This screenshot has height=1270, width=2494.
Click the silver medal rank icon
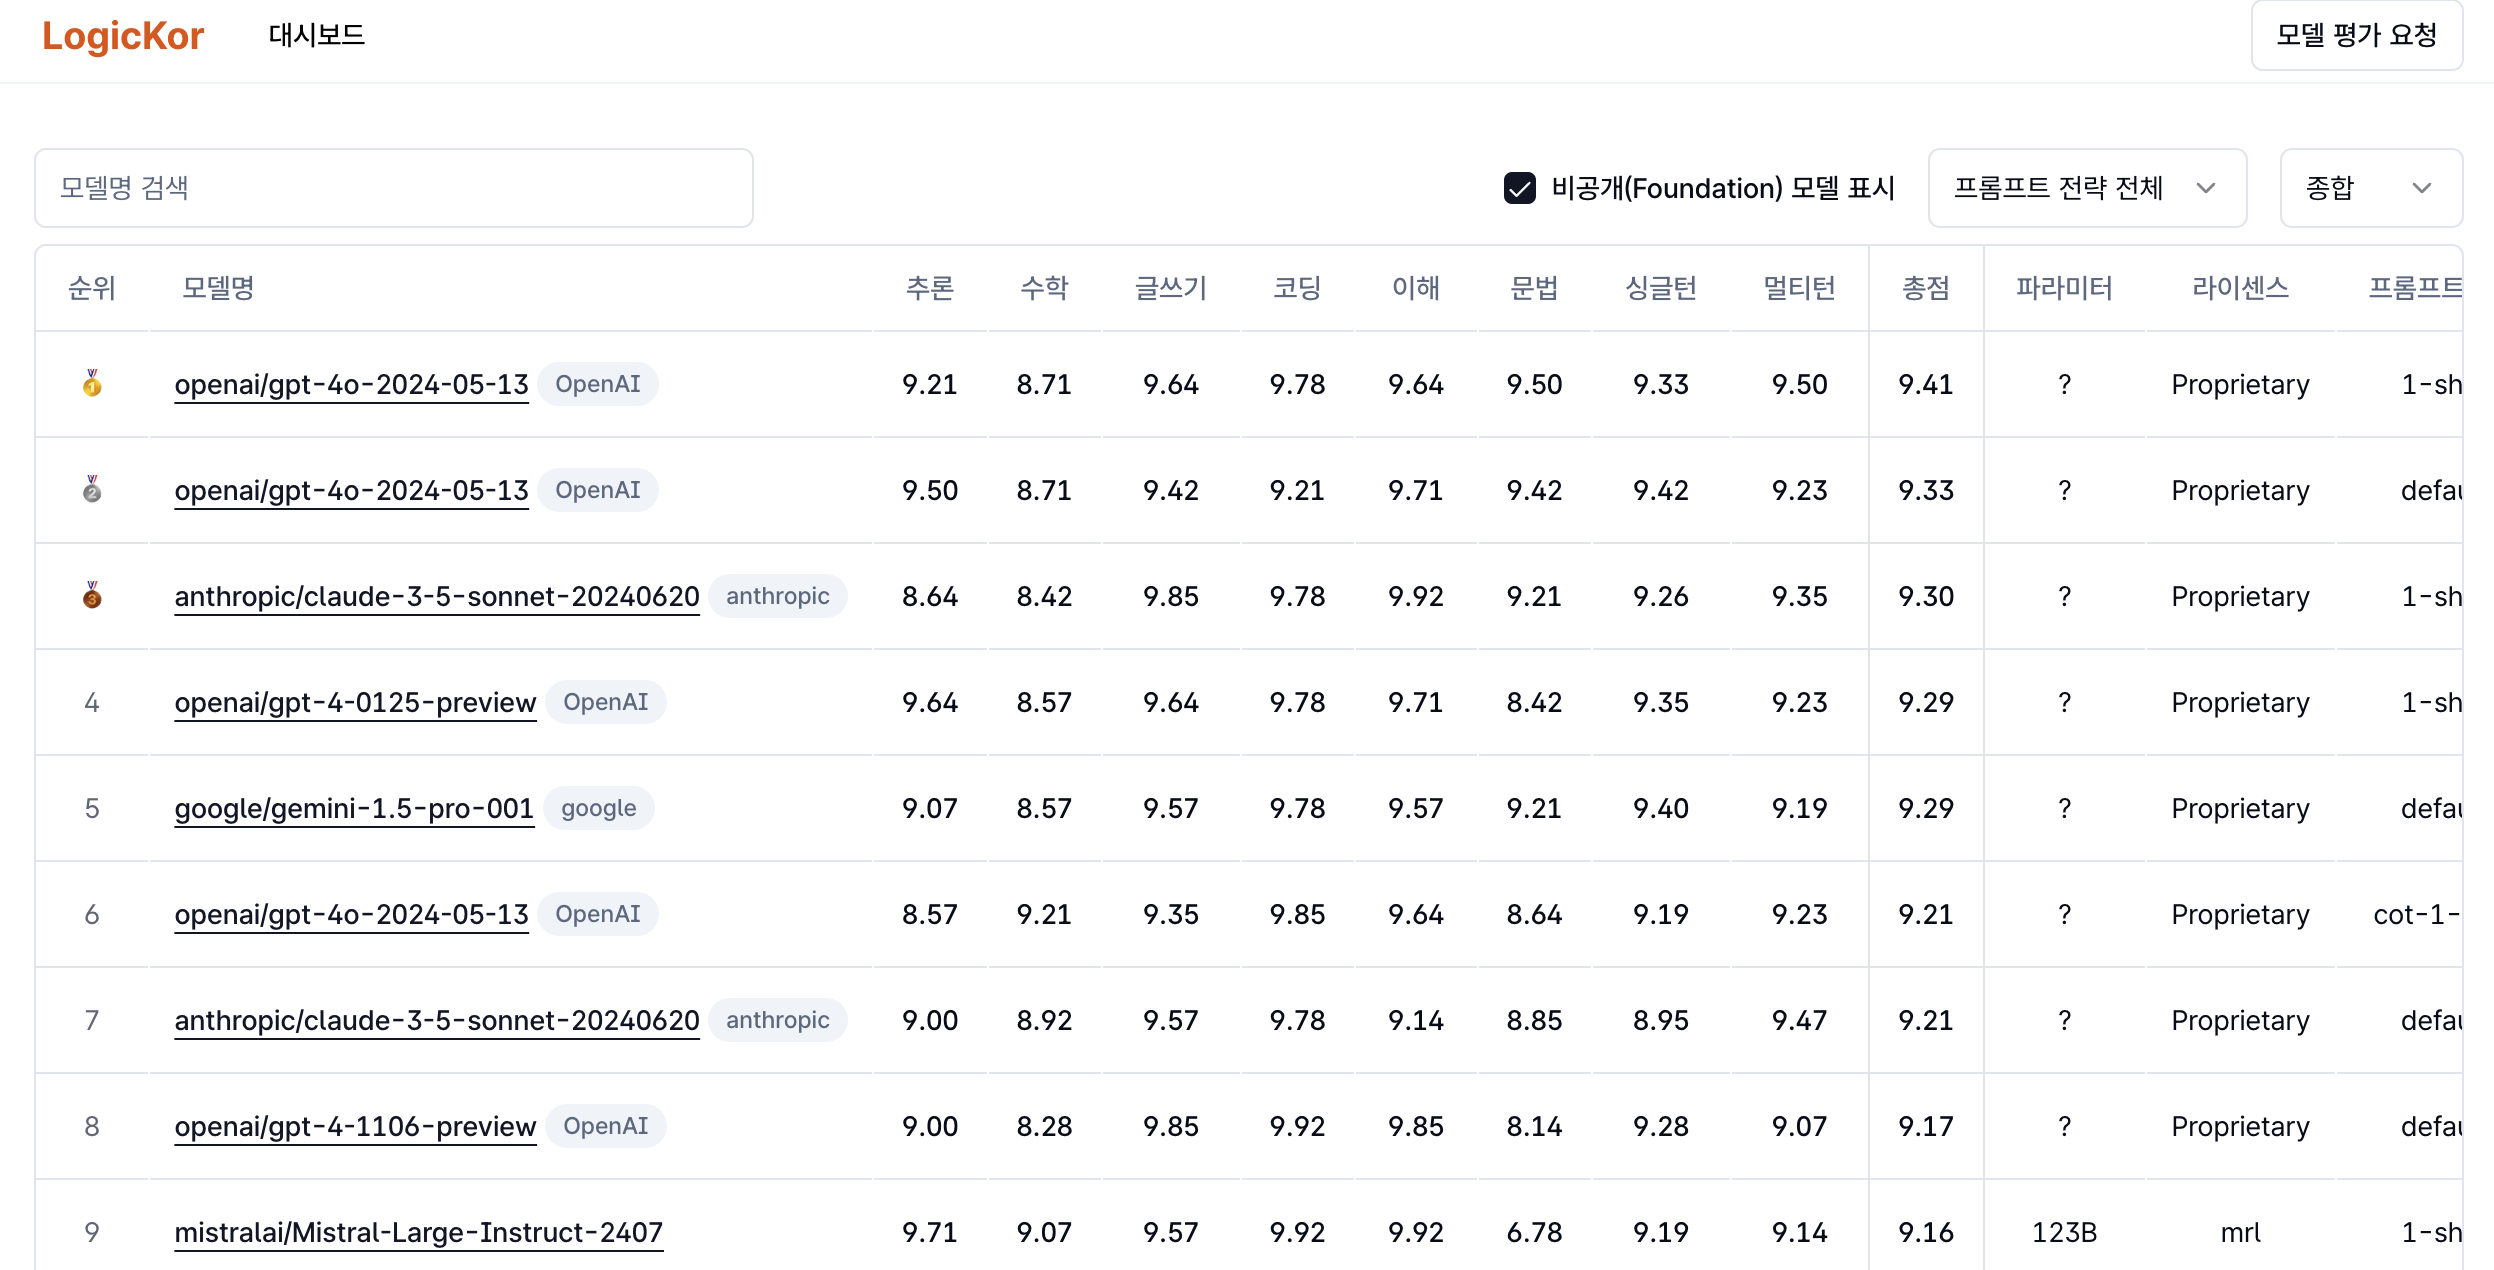[92, 490]
